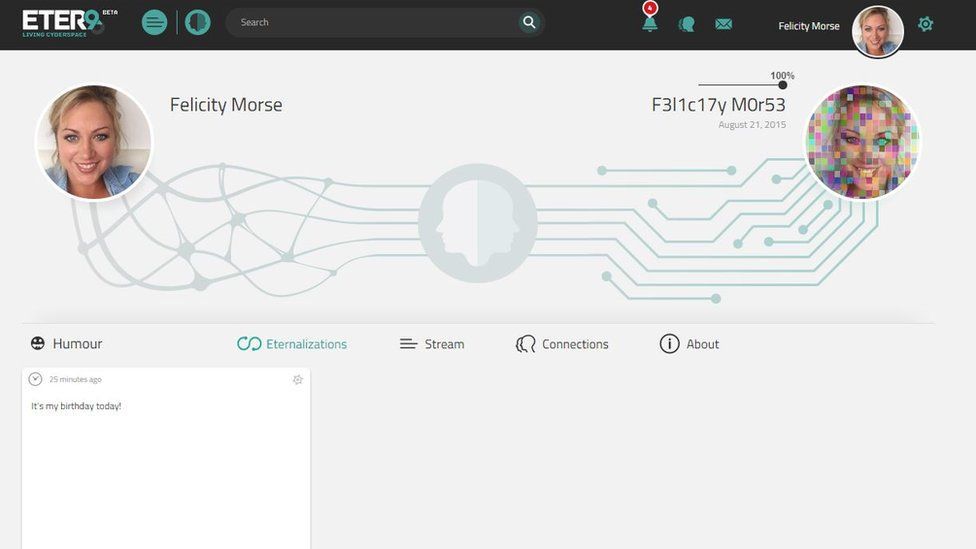
Task: Open the settings gear in header
Action: point(926,24)
